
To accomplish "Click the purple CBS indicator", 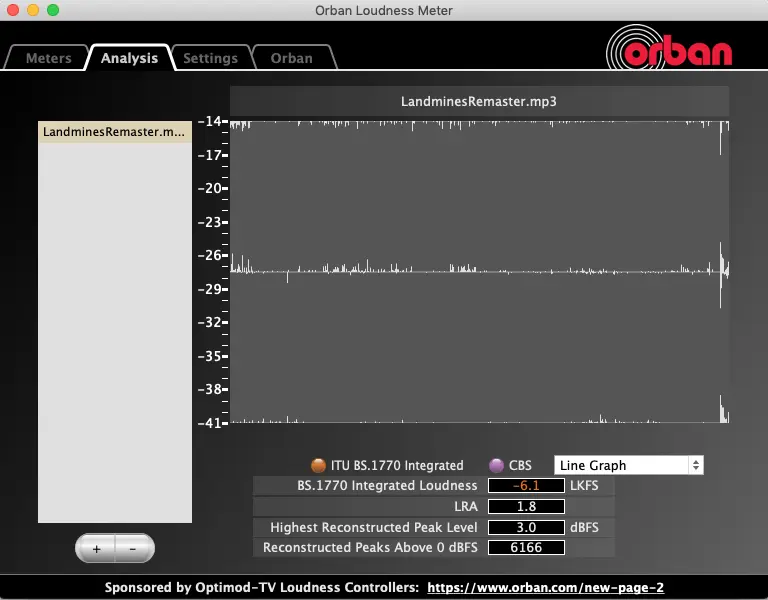I will (x=496, y=465).
